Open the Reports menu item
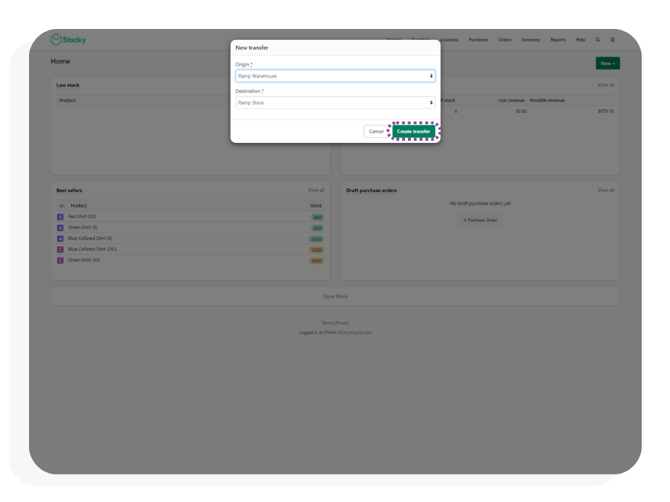This screenshot has width=670, height=502. coord(558,40)
